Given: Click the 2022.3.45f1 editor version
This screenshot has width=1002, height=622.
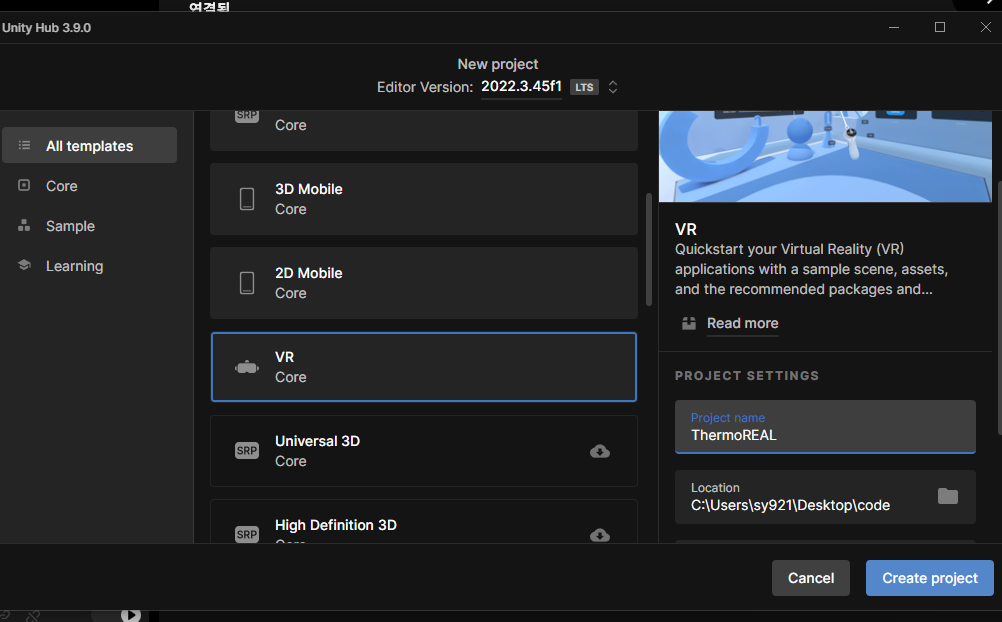Looking at the screenshot, I should (521, 86).
